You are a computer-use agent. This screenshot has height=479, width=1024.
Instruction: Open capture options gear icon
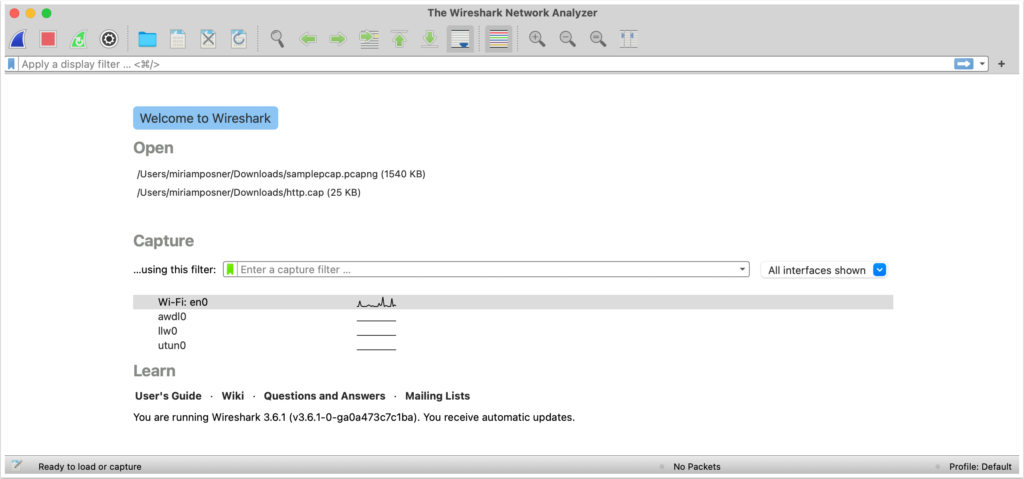[109, 39]
